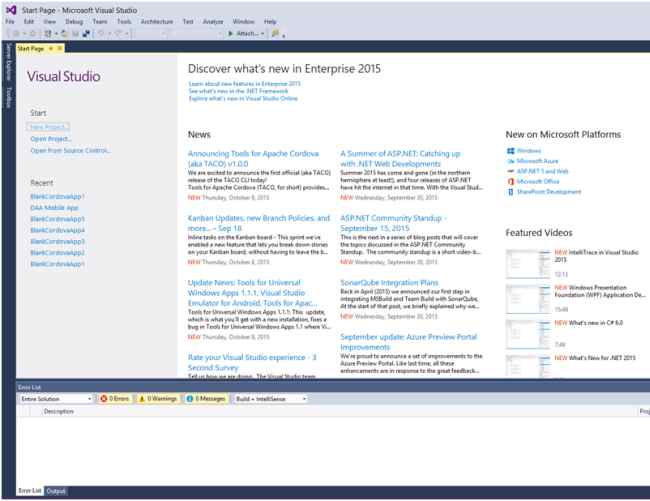Open IntelliTrace in Visual Studio 2015 video thumbnail
Viewport: 650px width, 501px height.
click(x=528, y=264)
